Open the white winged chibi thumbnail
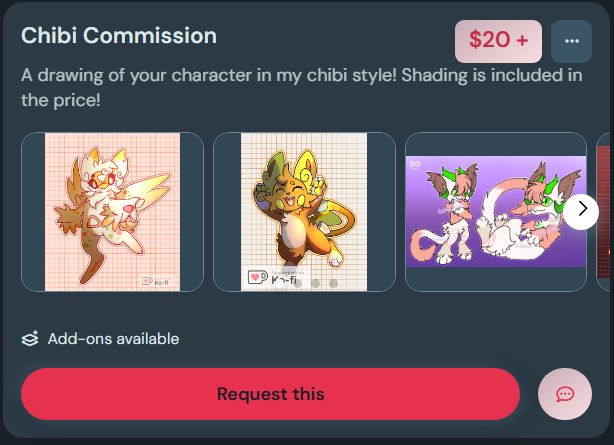The width and height of the screenshot is (614, 445). tap(112, 212)
